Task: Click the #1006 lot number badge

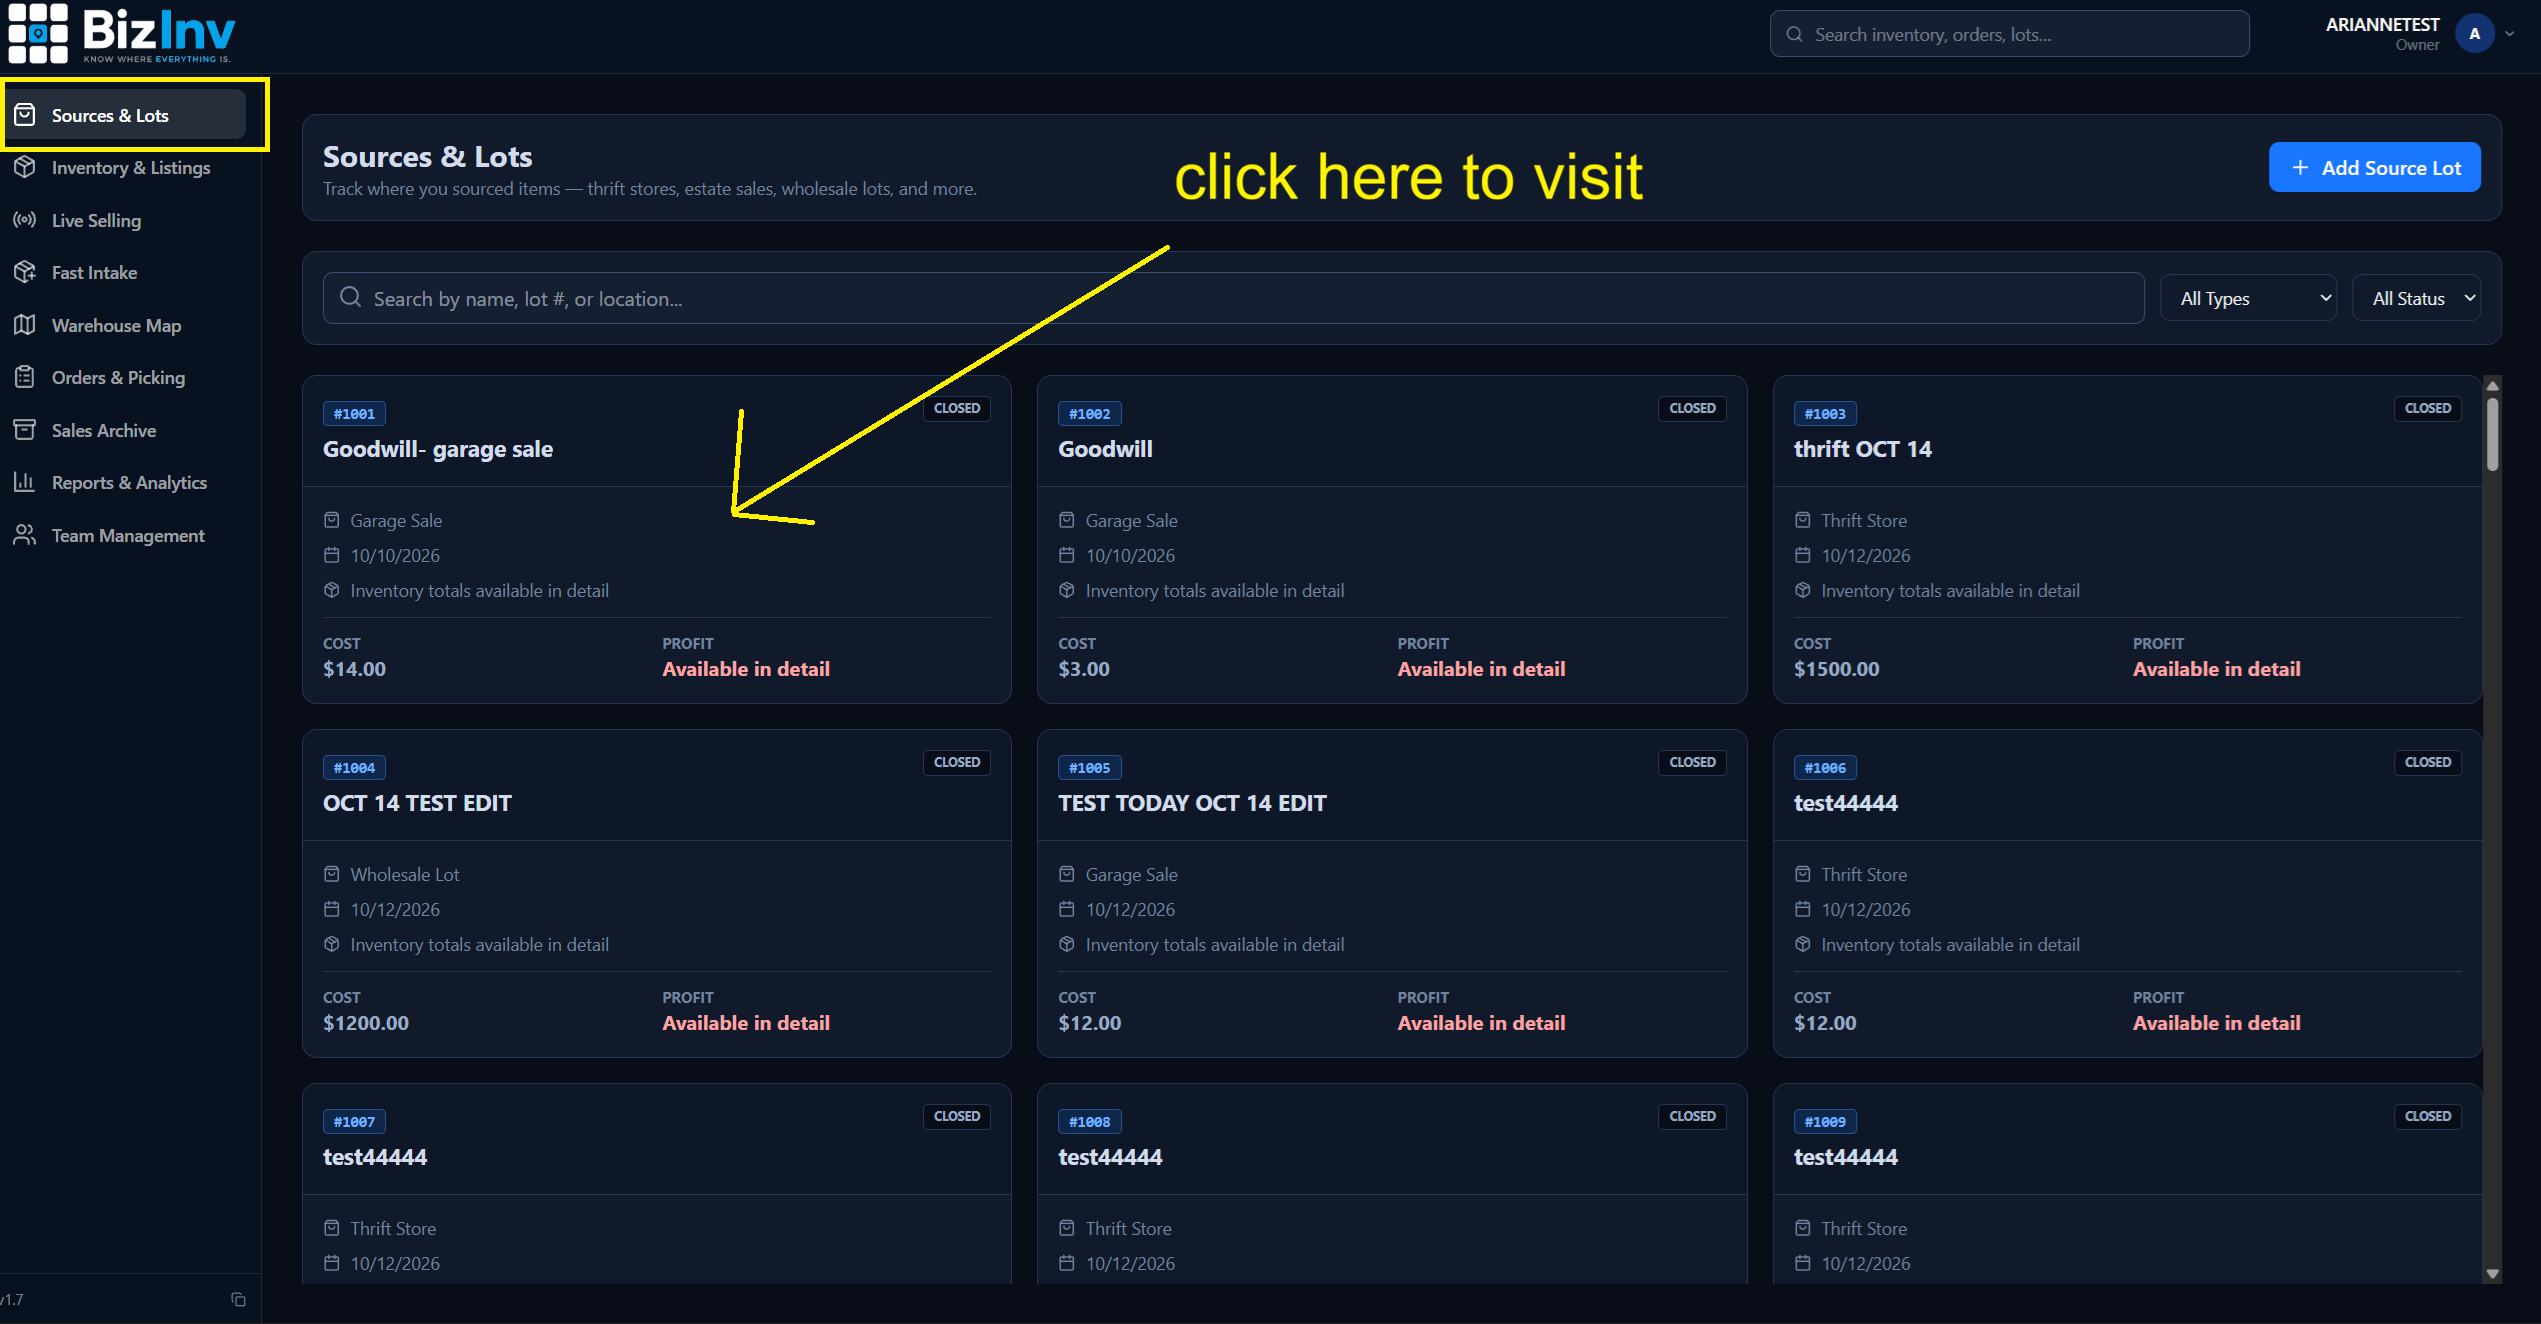Action: pos(1824,767)
